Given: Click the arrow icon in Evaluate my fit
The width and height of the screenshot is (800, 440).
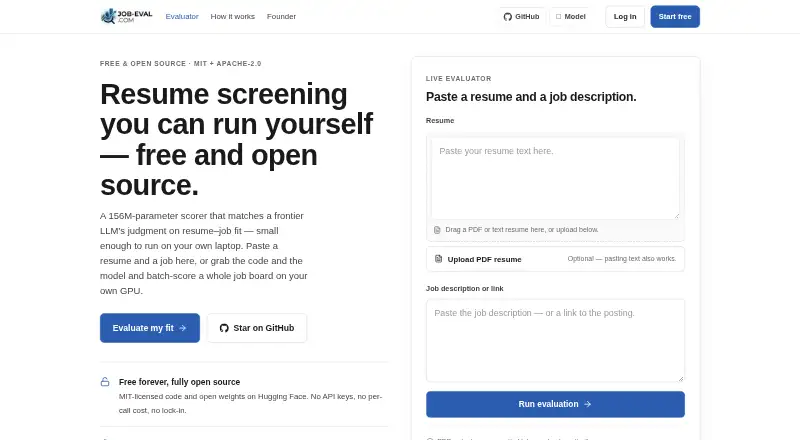Looking at the screenshot, I should point(183,328).
